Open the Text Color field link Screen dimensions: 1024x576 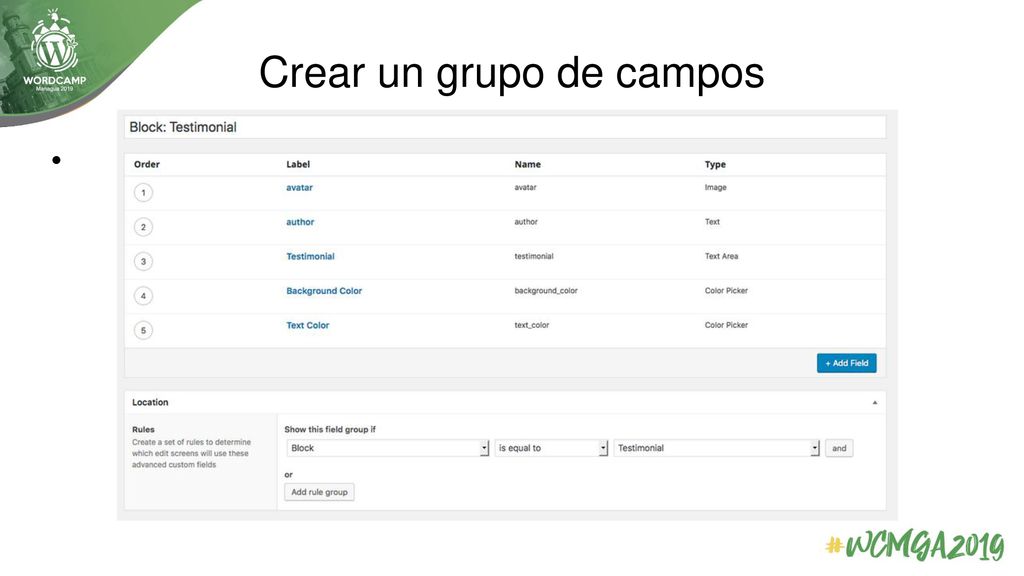tap(308, 325)
